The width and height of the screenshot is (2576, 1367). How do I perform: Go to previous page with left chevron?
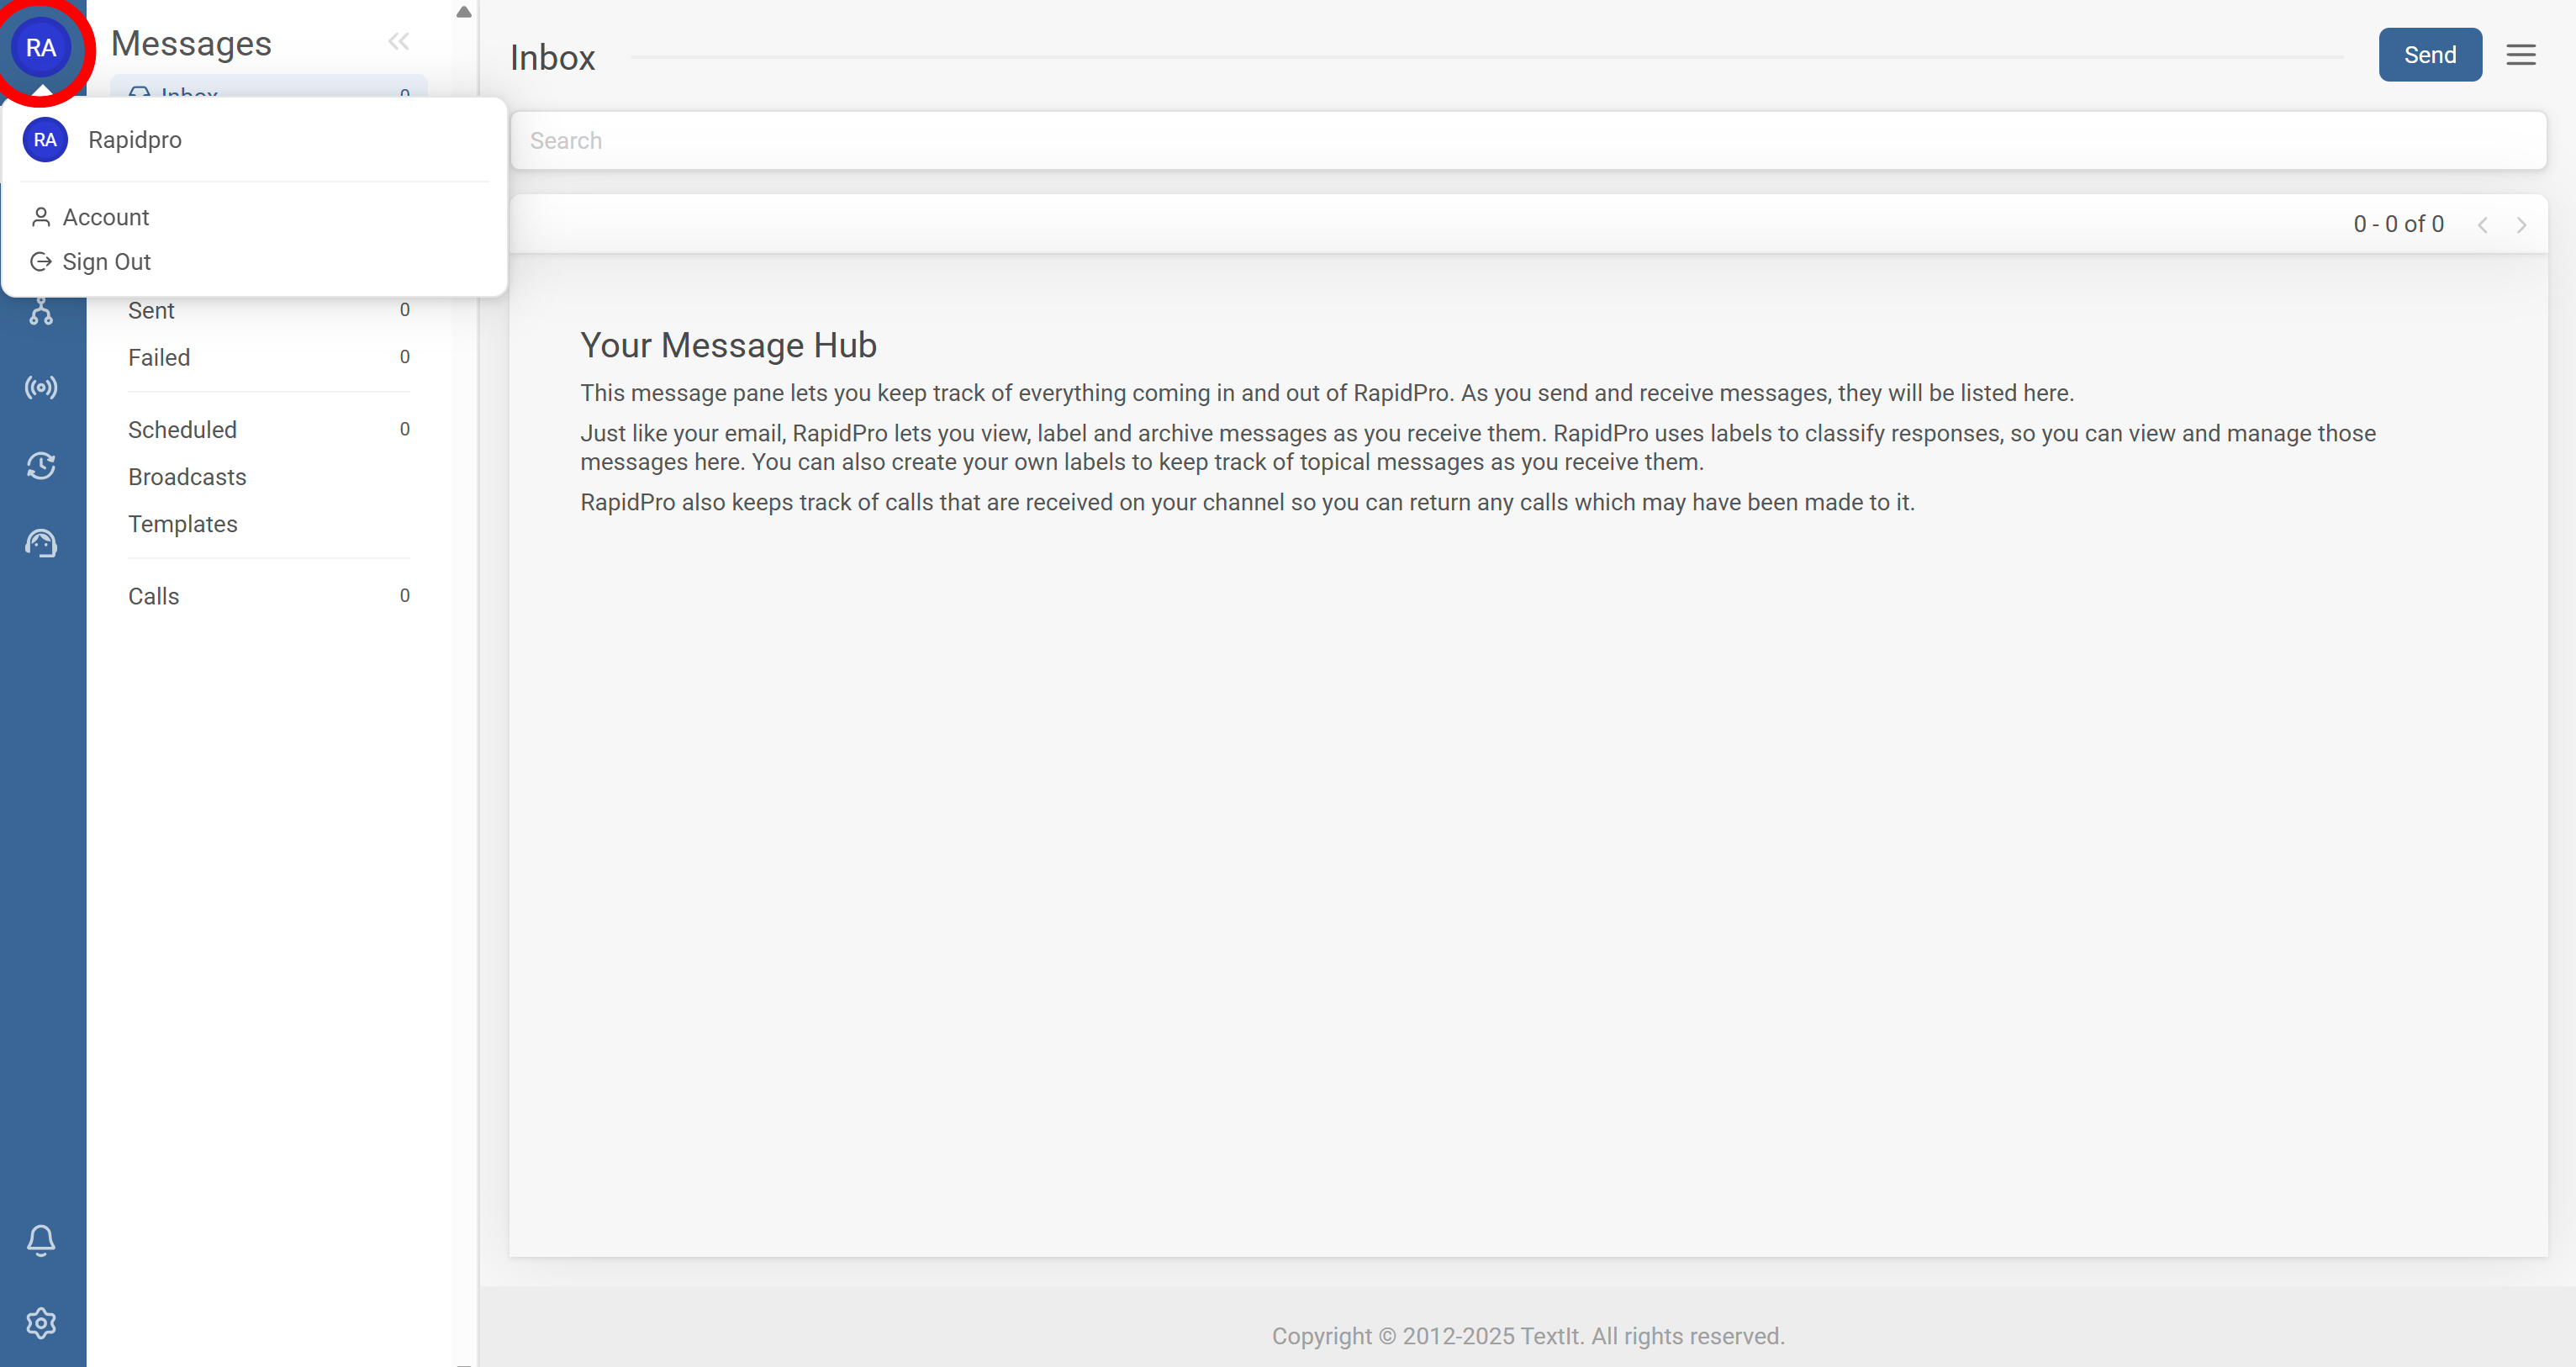click(2484, 224)
